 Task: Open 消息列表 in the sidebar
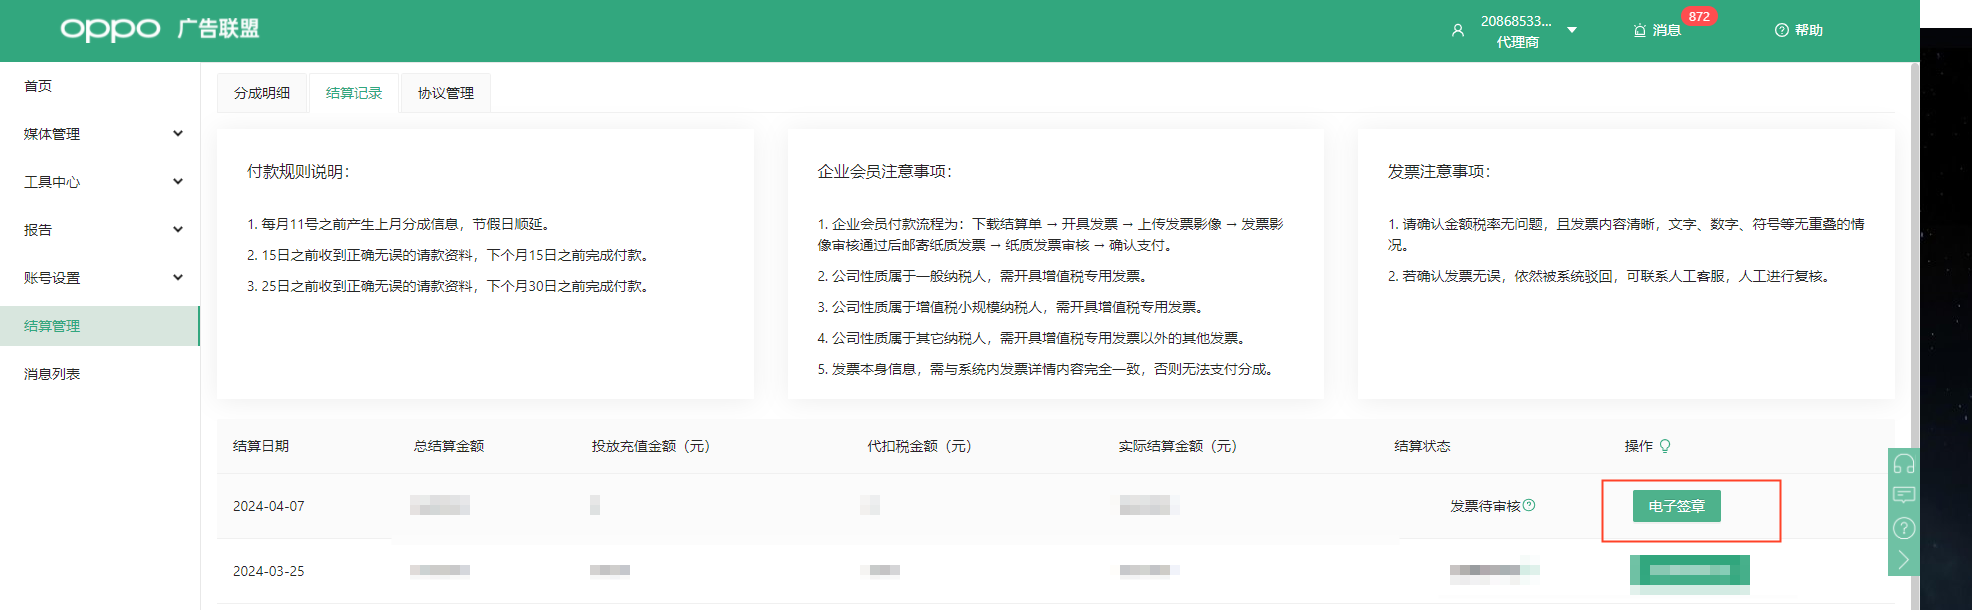52,374
